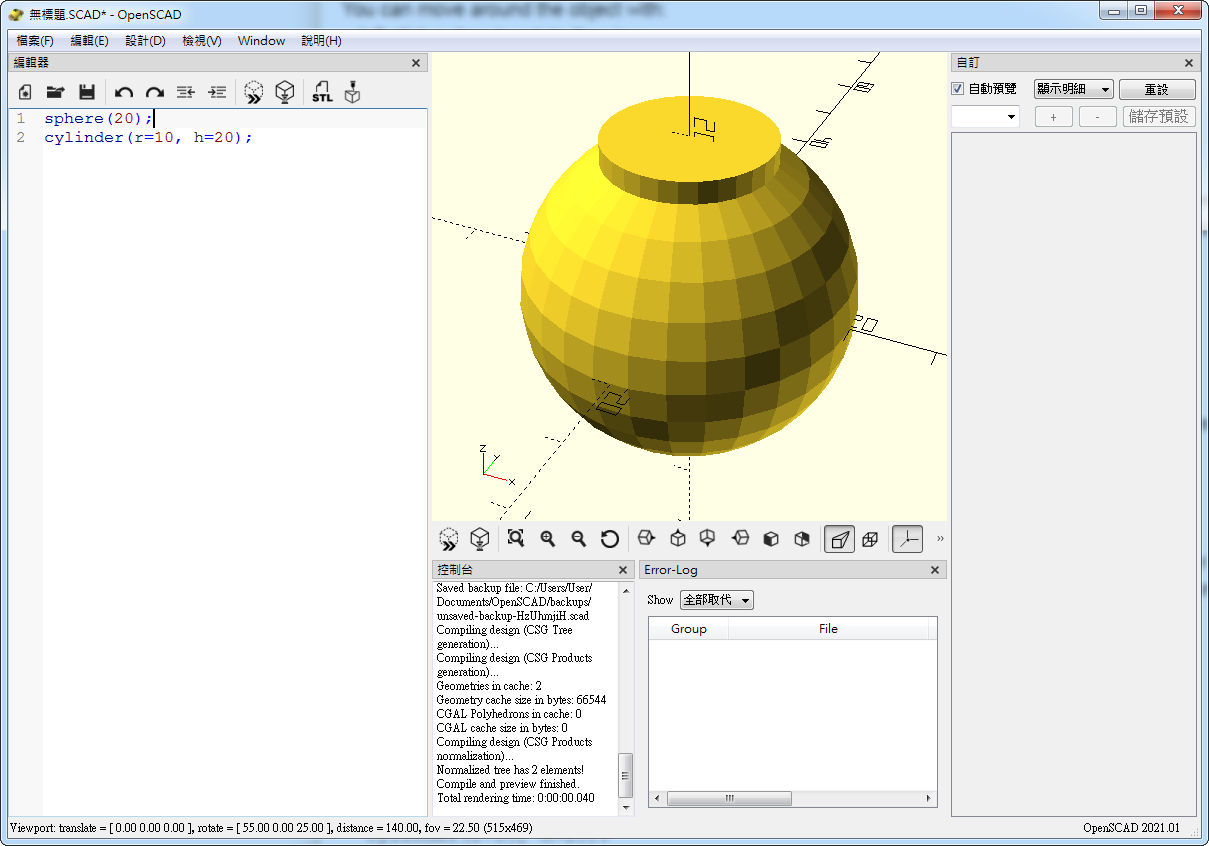Run preview from the editor toolbar
This screenshot has width=1209, height=846.
point(254,93)
